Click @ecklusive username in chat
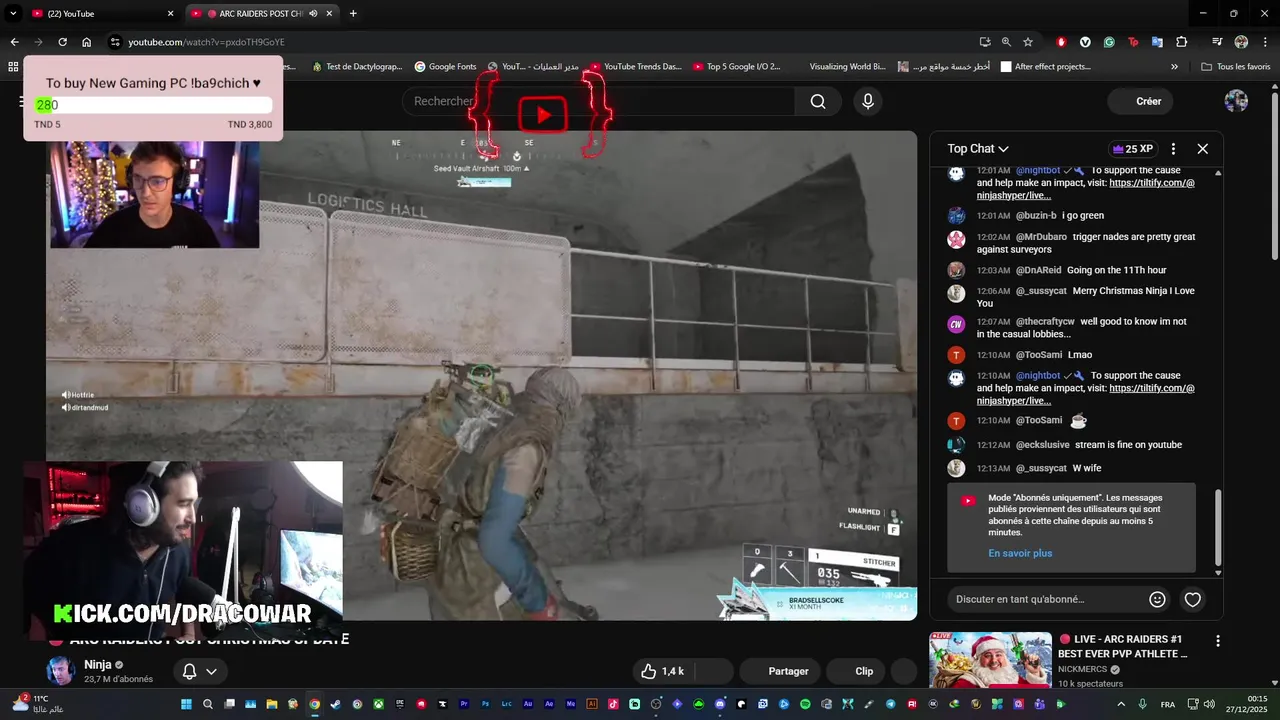1280x720 pixels. coord(1043,445)
